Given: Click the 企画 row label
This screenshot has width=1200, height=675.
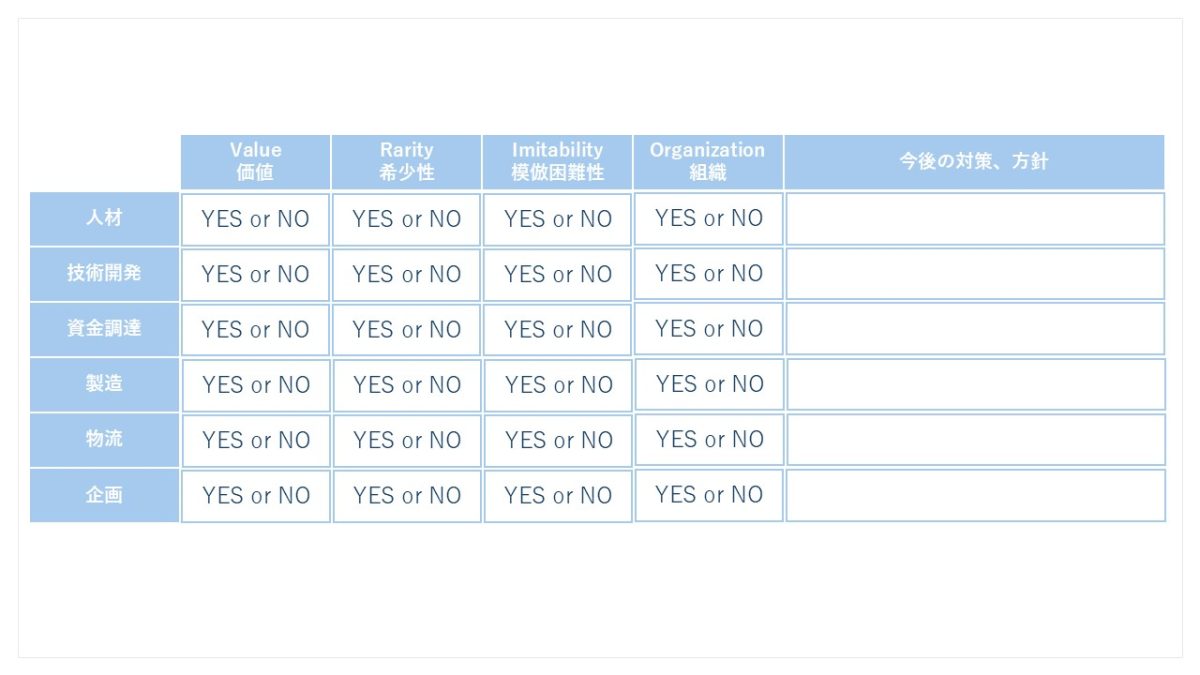Looking at the screenshot, I should coord(104,495).
